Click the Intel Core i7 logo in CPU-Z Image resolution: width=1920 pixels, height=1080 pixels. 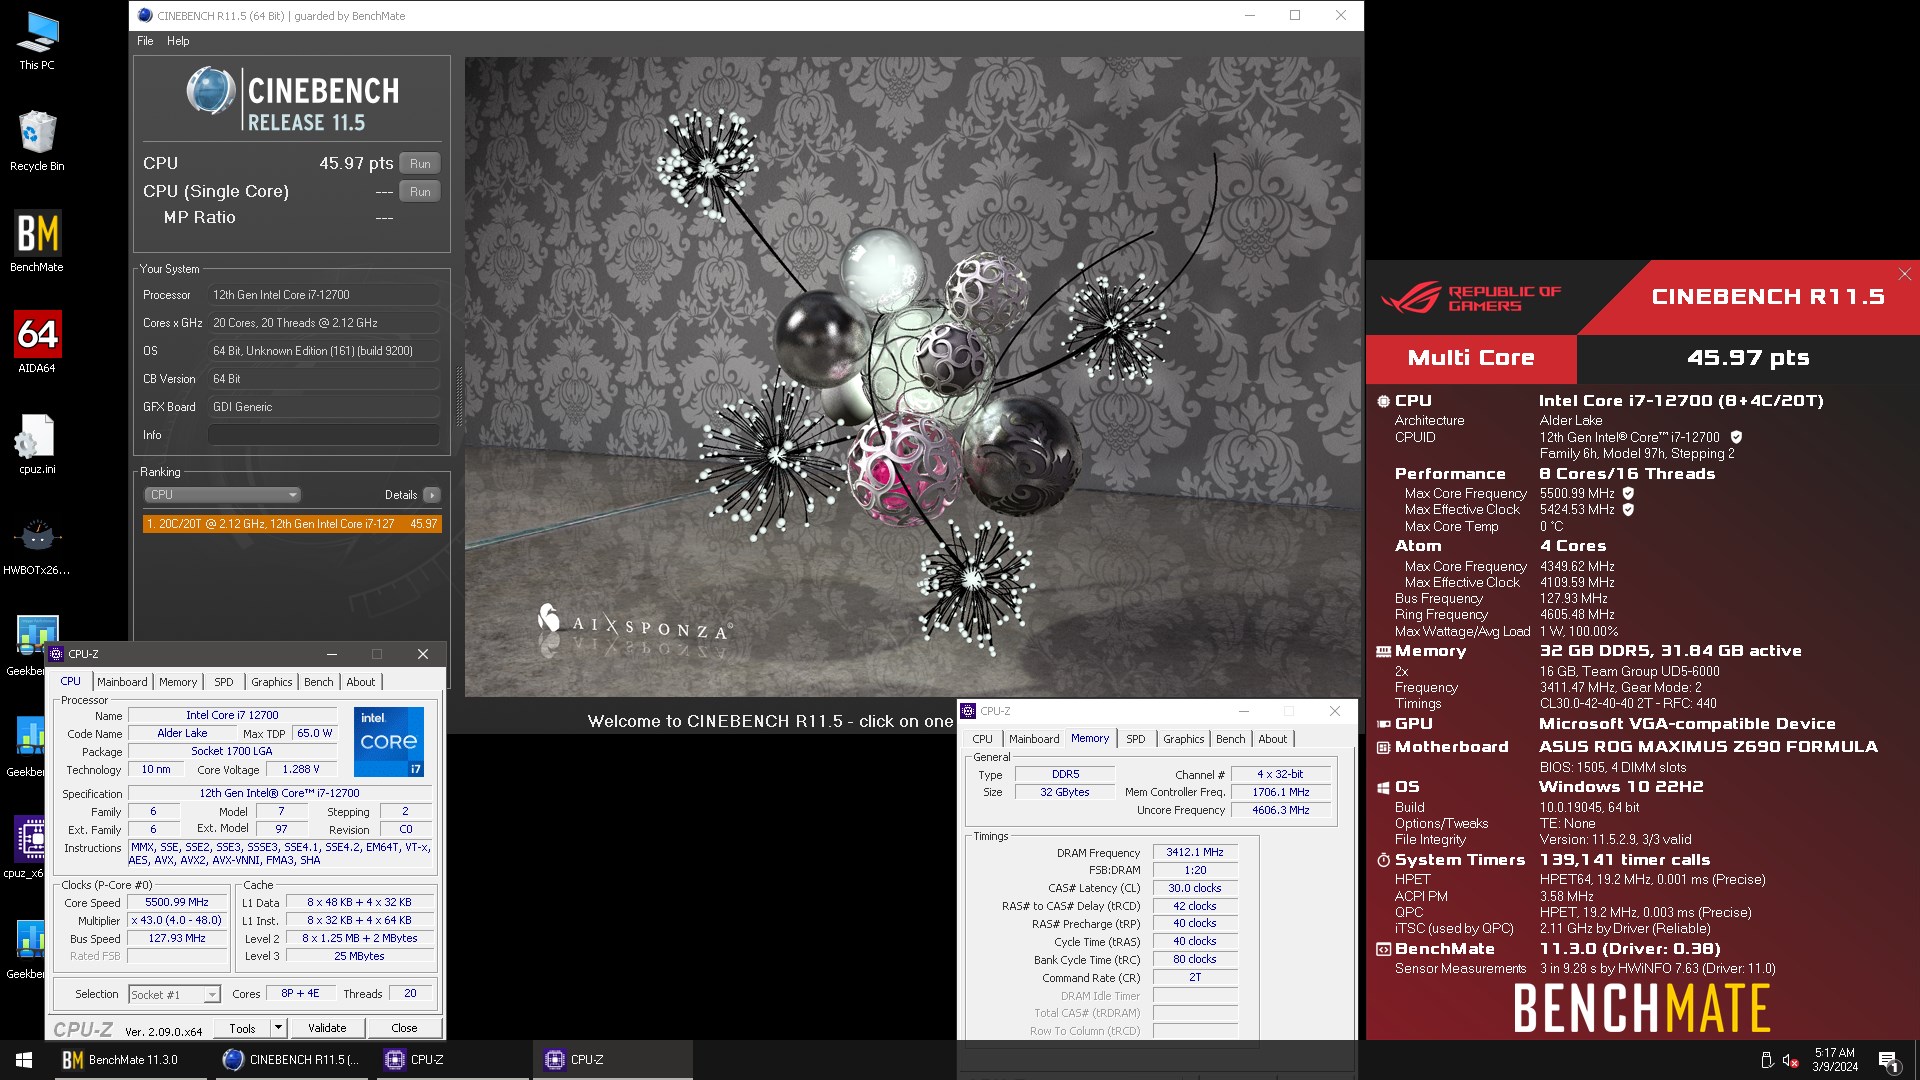(389, 742)
